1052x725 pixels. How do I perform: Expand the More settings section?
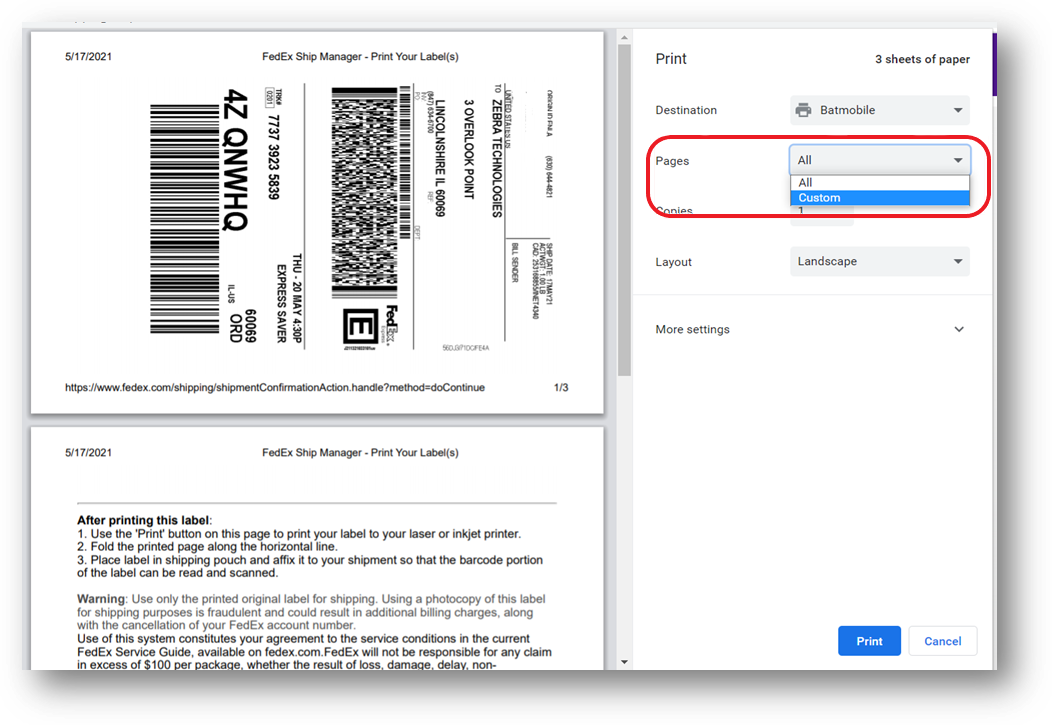(810, 329)
